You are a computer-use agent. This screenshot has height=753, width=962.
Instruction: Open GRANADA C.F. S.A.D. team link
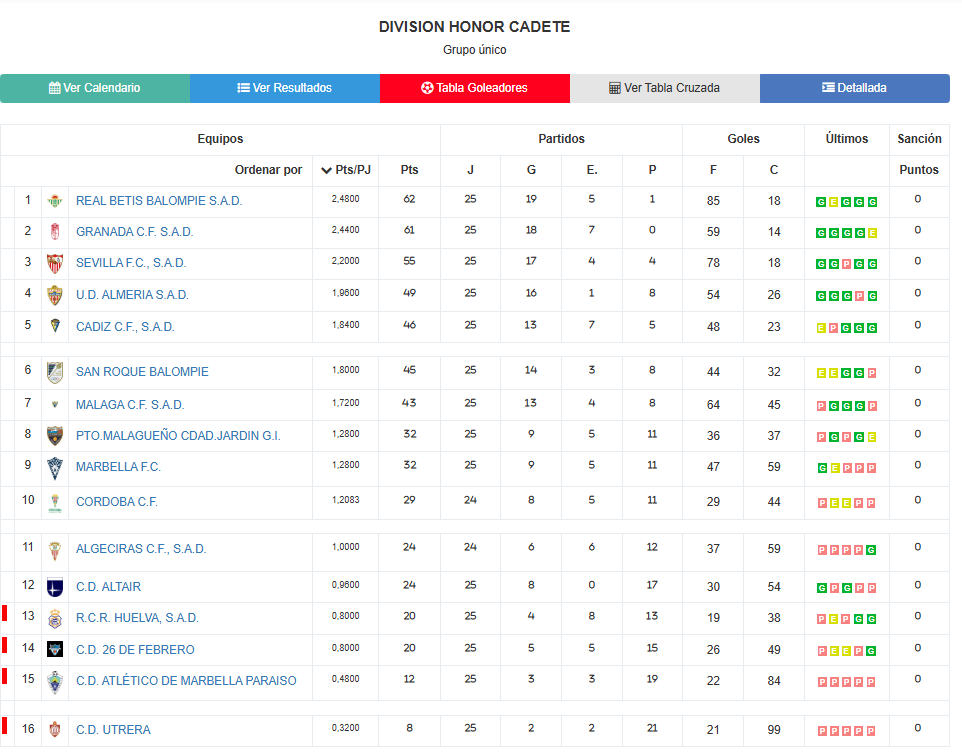point(134,232)
